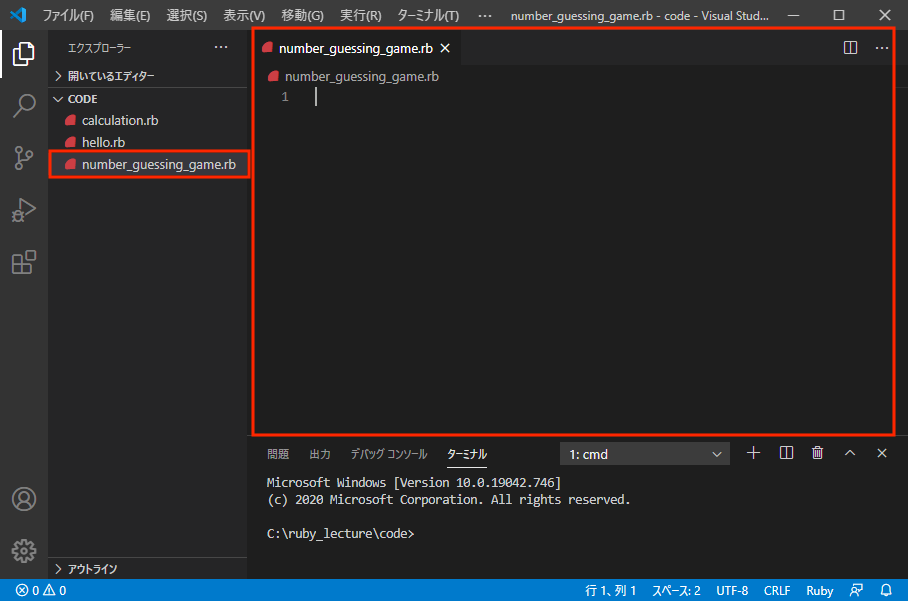Change line endings via CRLF
This screenshot has width=908, height=601.
click(x=777, y=590)
